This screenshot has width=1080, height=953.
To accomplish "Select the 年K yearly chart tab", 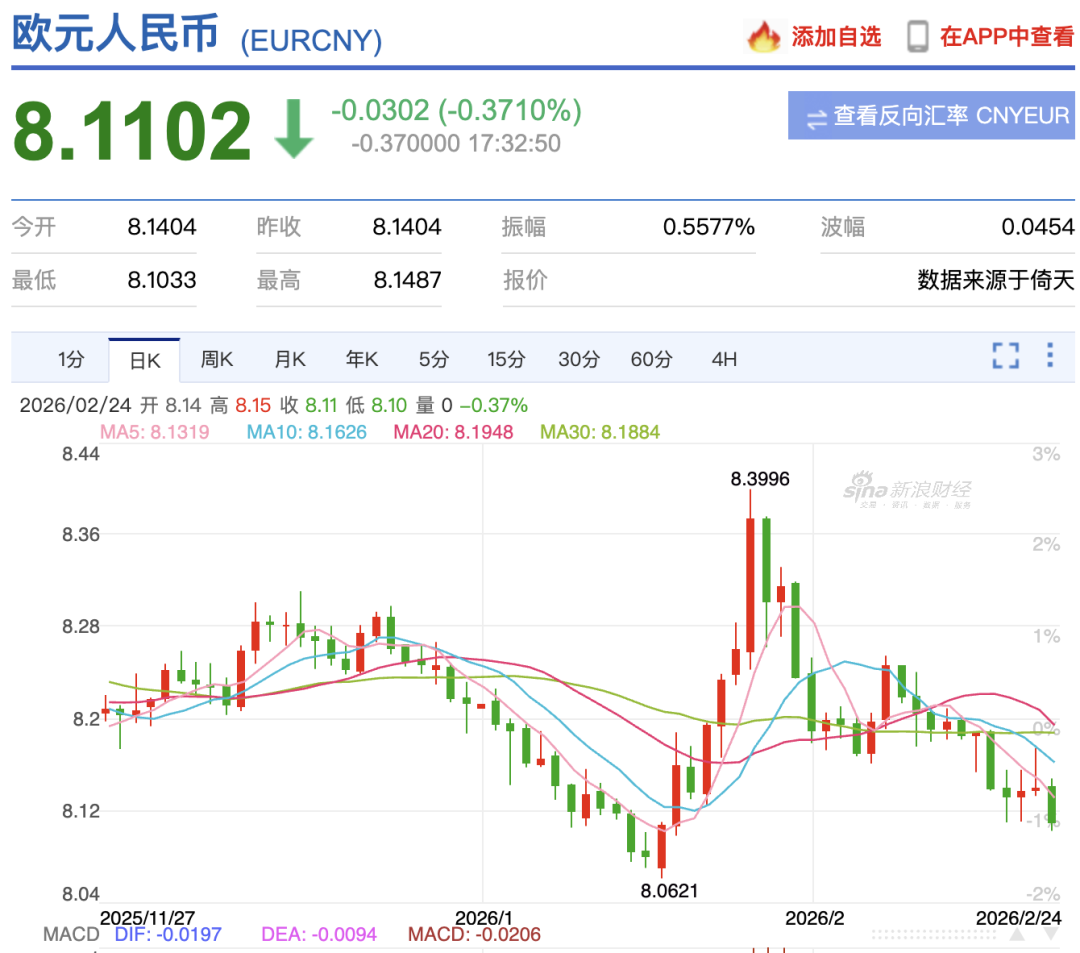I will 362,359.
